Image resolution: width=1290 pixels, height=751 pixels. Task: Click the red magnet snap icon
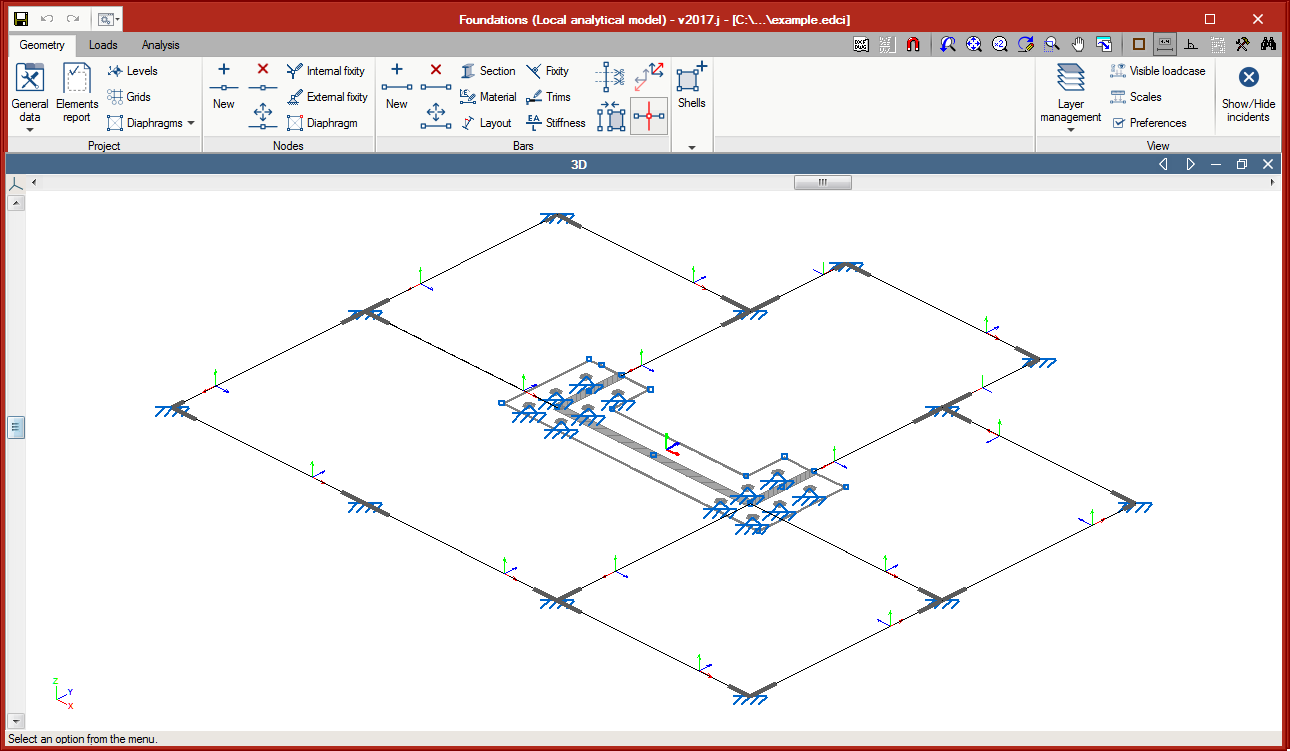(x=913, y=45)
